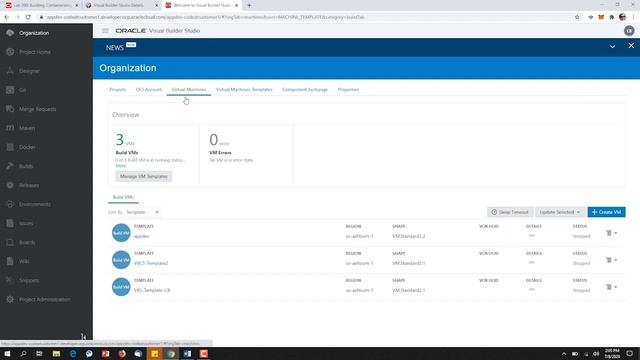Open Word from the taskbar
The width and height of the screenshot is (640, 360).
tap(187, 353)
